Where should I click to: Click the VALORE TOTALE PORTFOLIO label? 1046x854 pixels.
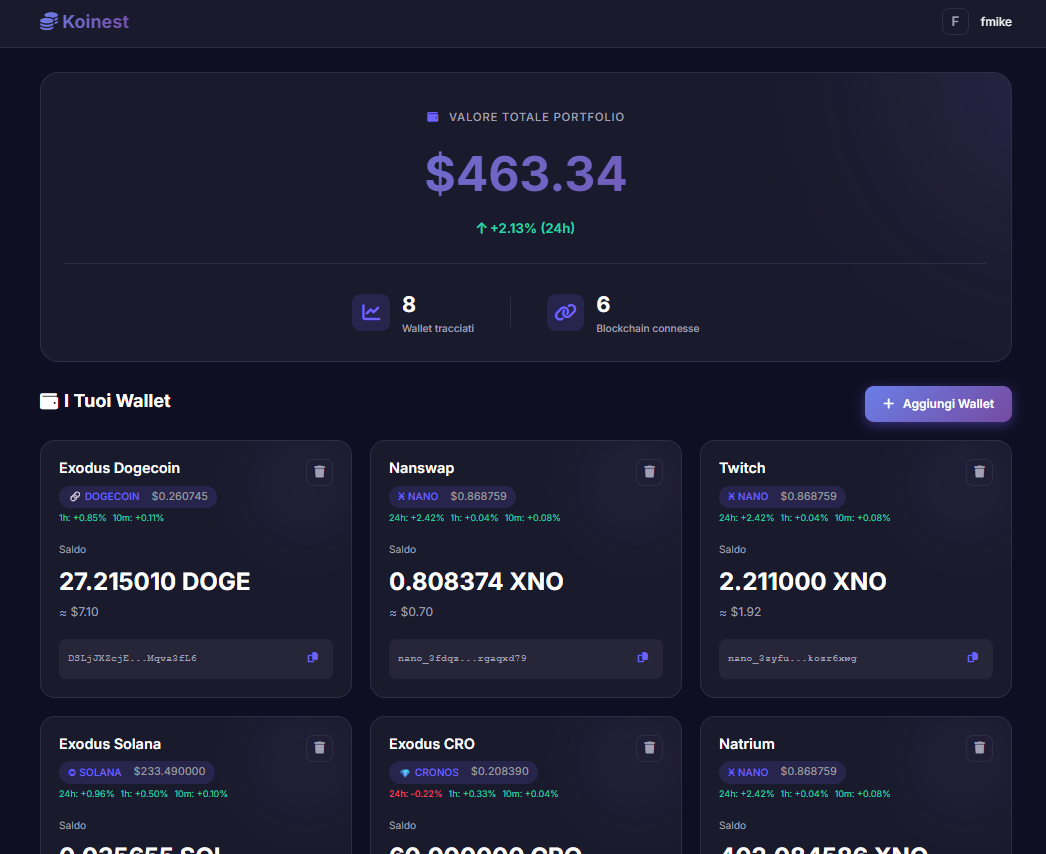coord(536,117)
